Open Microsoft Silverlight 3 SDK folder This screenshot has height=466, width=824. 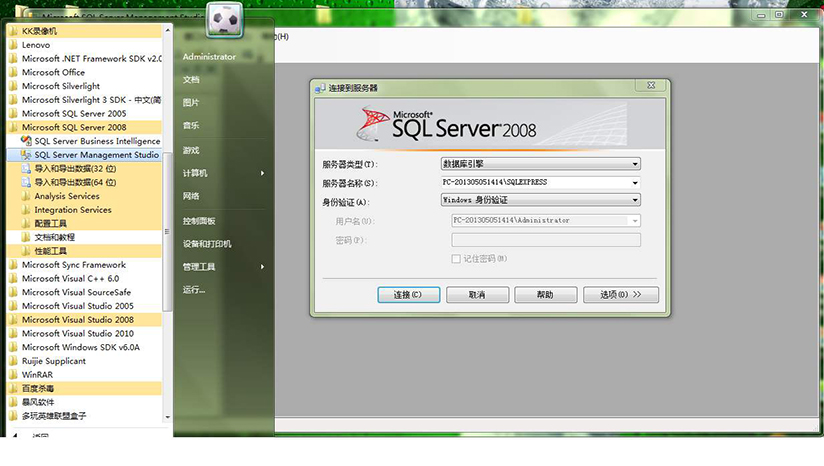click(x=84, y=99)
